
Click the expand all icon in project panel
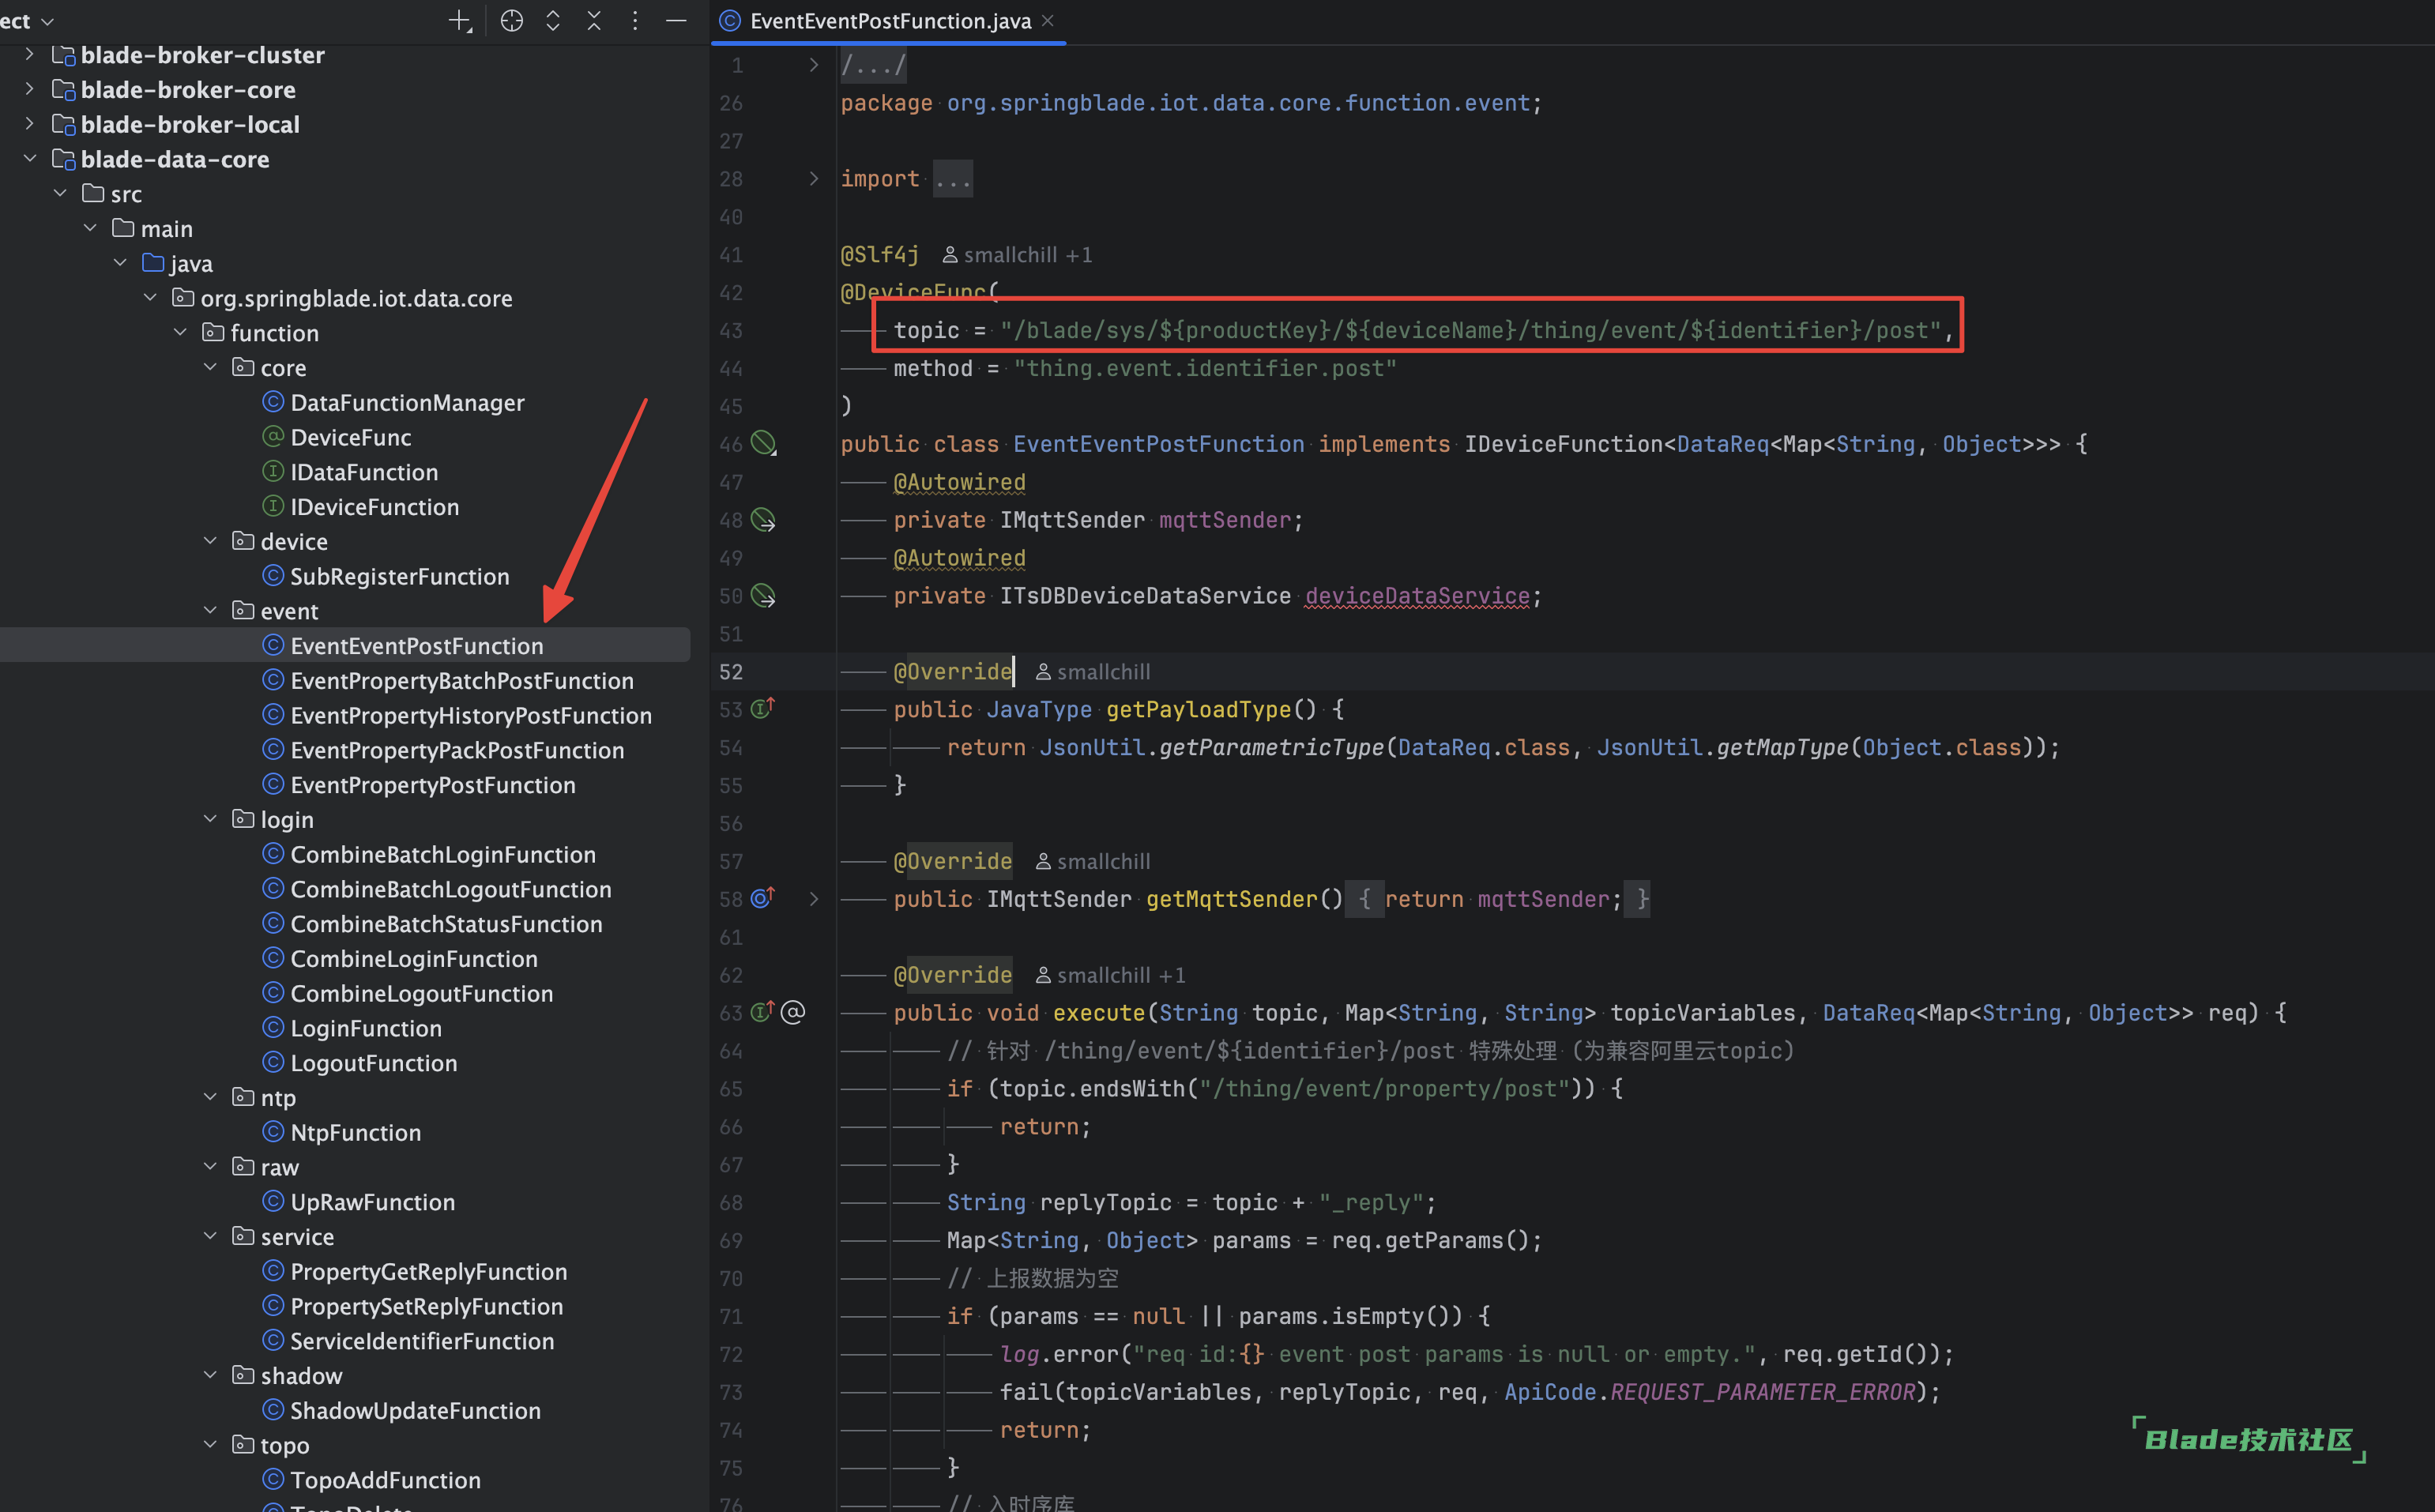pos(553,21)
